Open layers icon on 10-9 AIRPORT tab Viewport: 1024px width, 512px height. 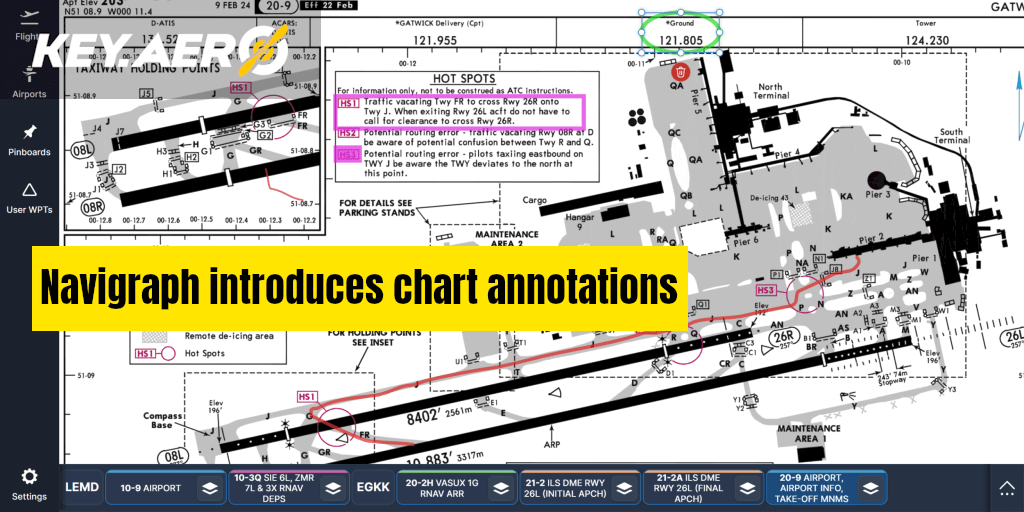(x=208, y=488)
